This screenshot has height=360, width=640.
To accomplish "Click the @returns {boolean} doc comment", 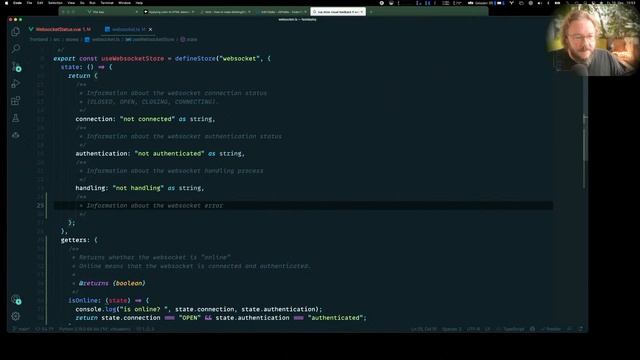I will pyautogui.click(x=112, y=283).
